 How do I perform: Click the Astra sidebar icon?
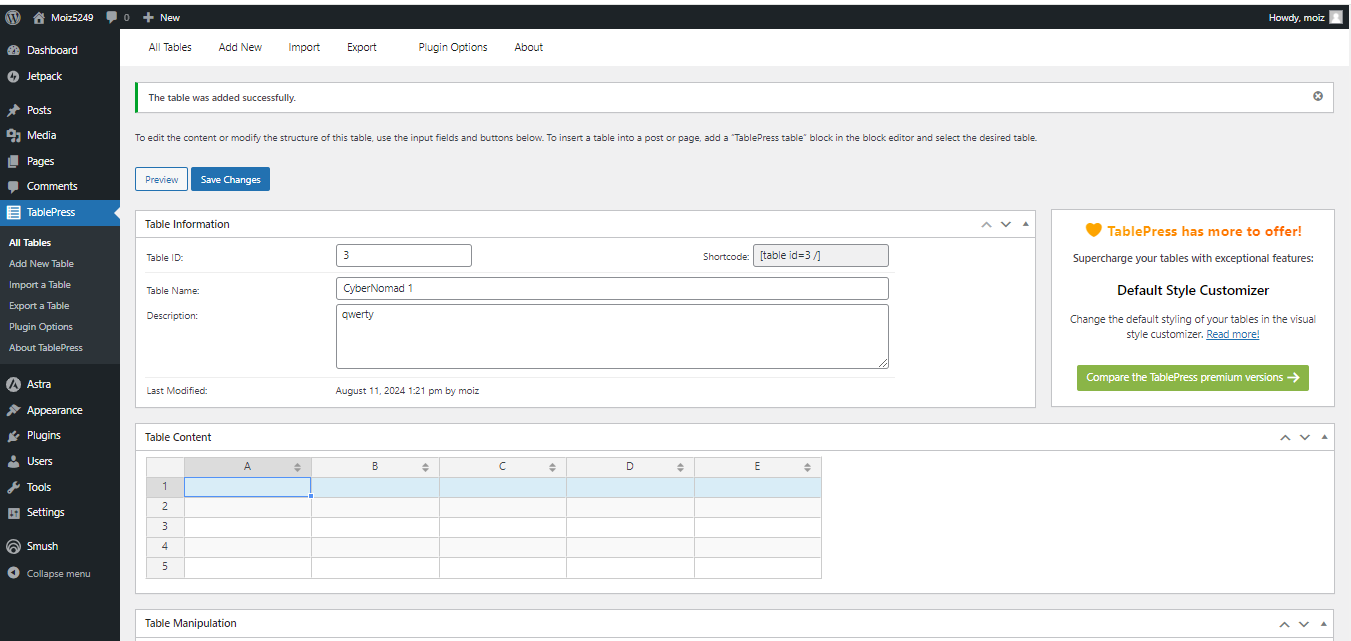13,384
